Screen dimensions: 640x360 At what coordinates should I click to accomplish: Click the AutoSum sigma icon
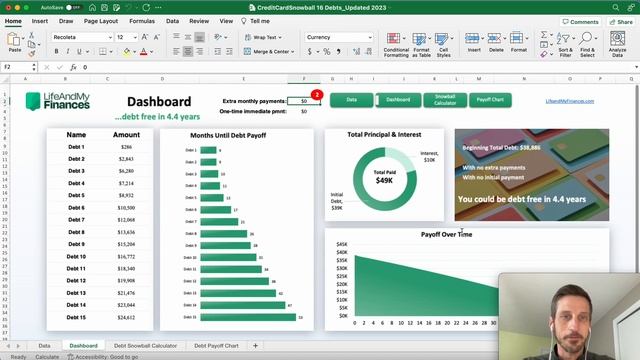[x=544, y=36]
